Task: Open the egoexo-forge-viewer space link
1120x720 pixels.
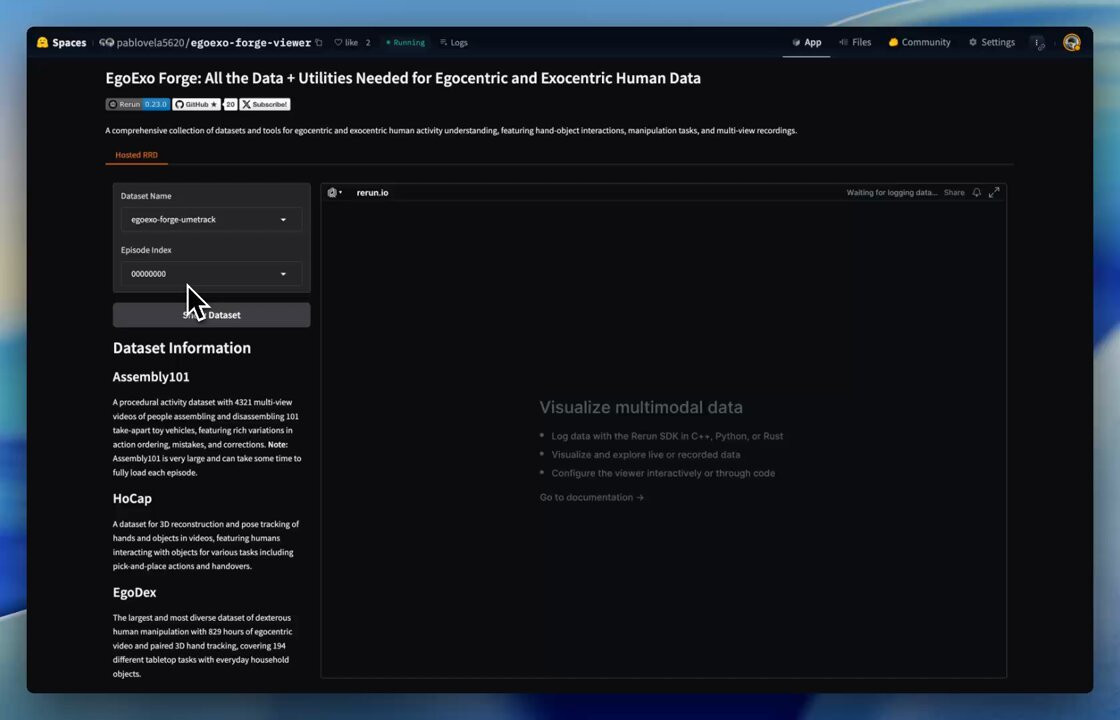Action: (x=251, y=43)
